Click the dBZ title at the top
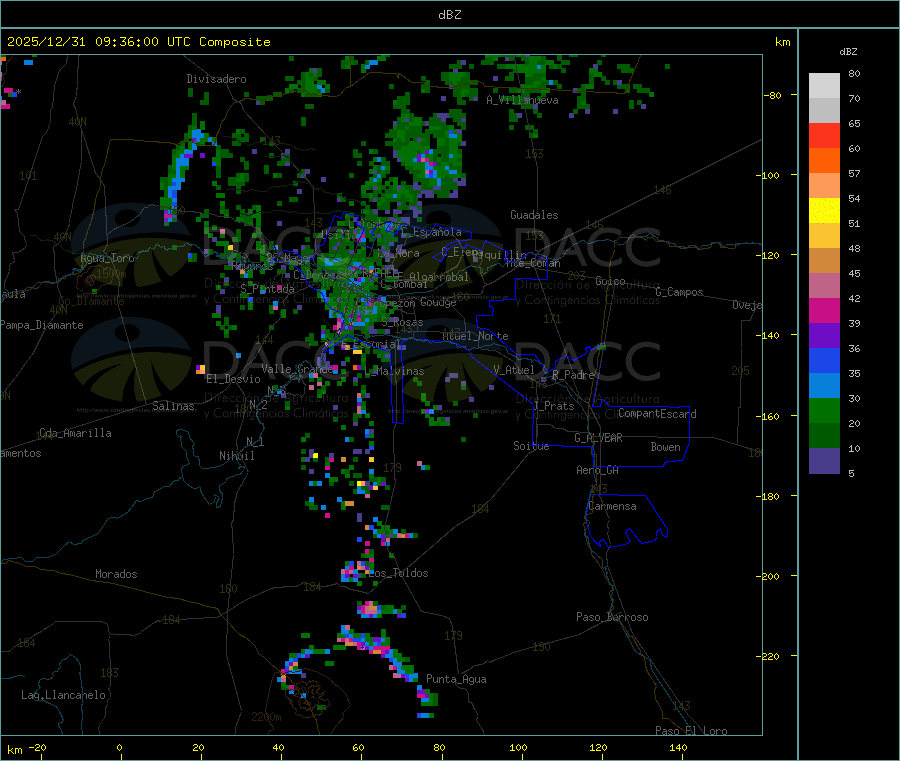The height and width of the screenshot is (761, 900). 449,15
